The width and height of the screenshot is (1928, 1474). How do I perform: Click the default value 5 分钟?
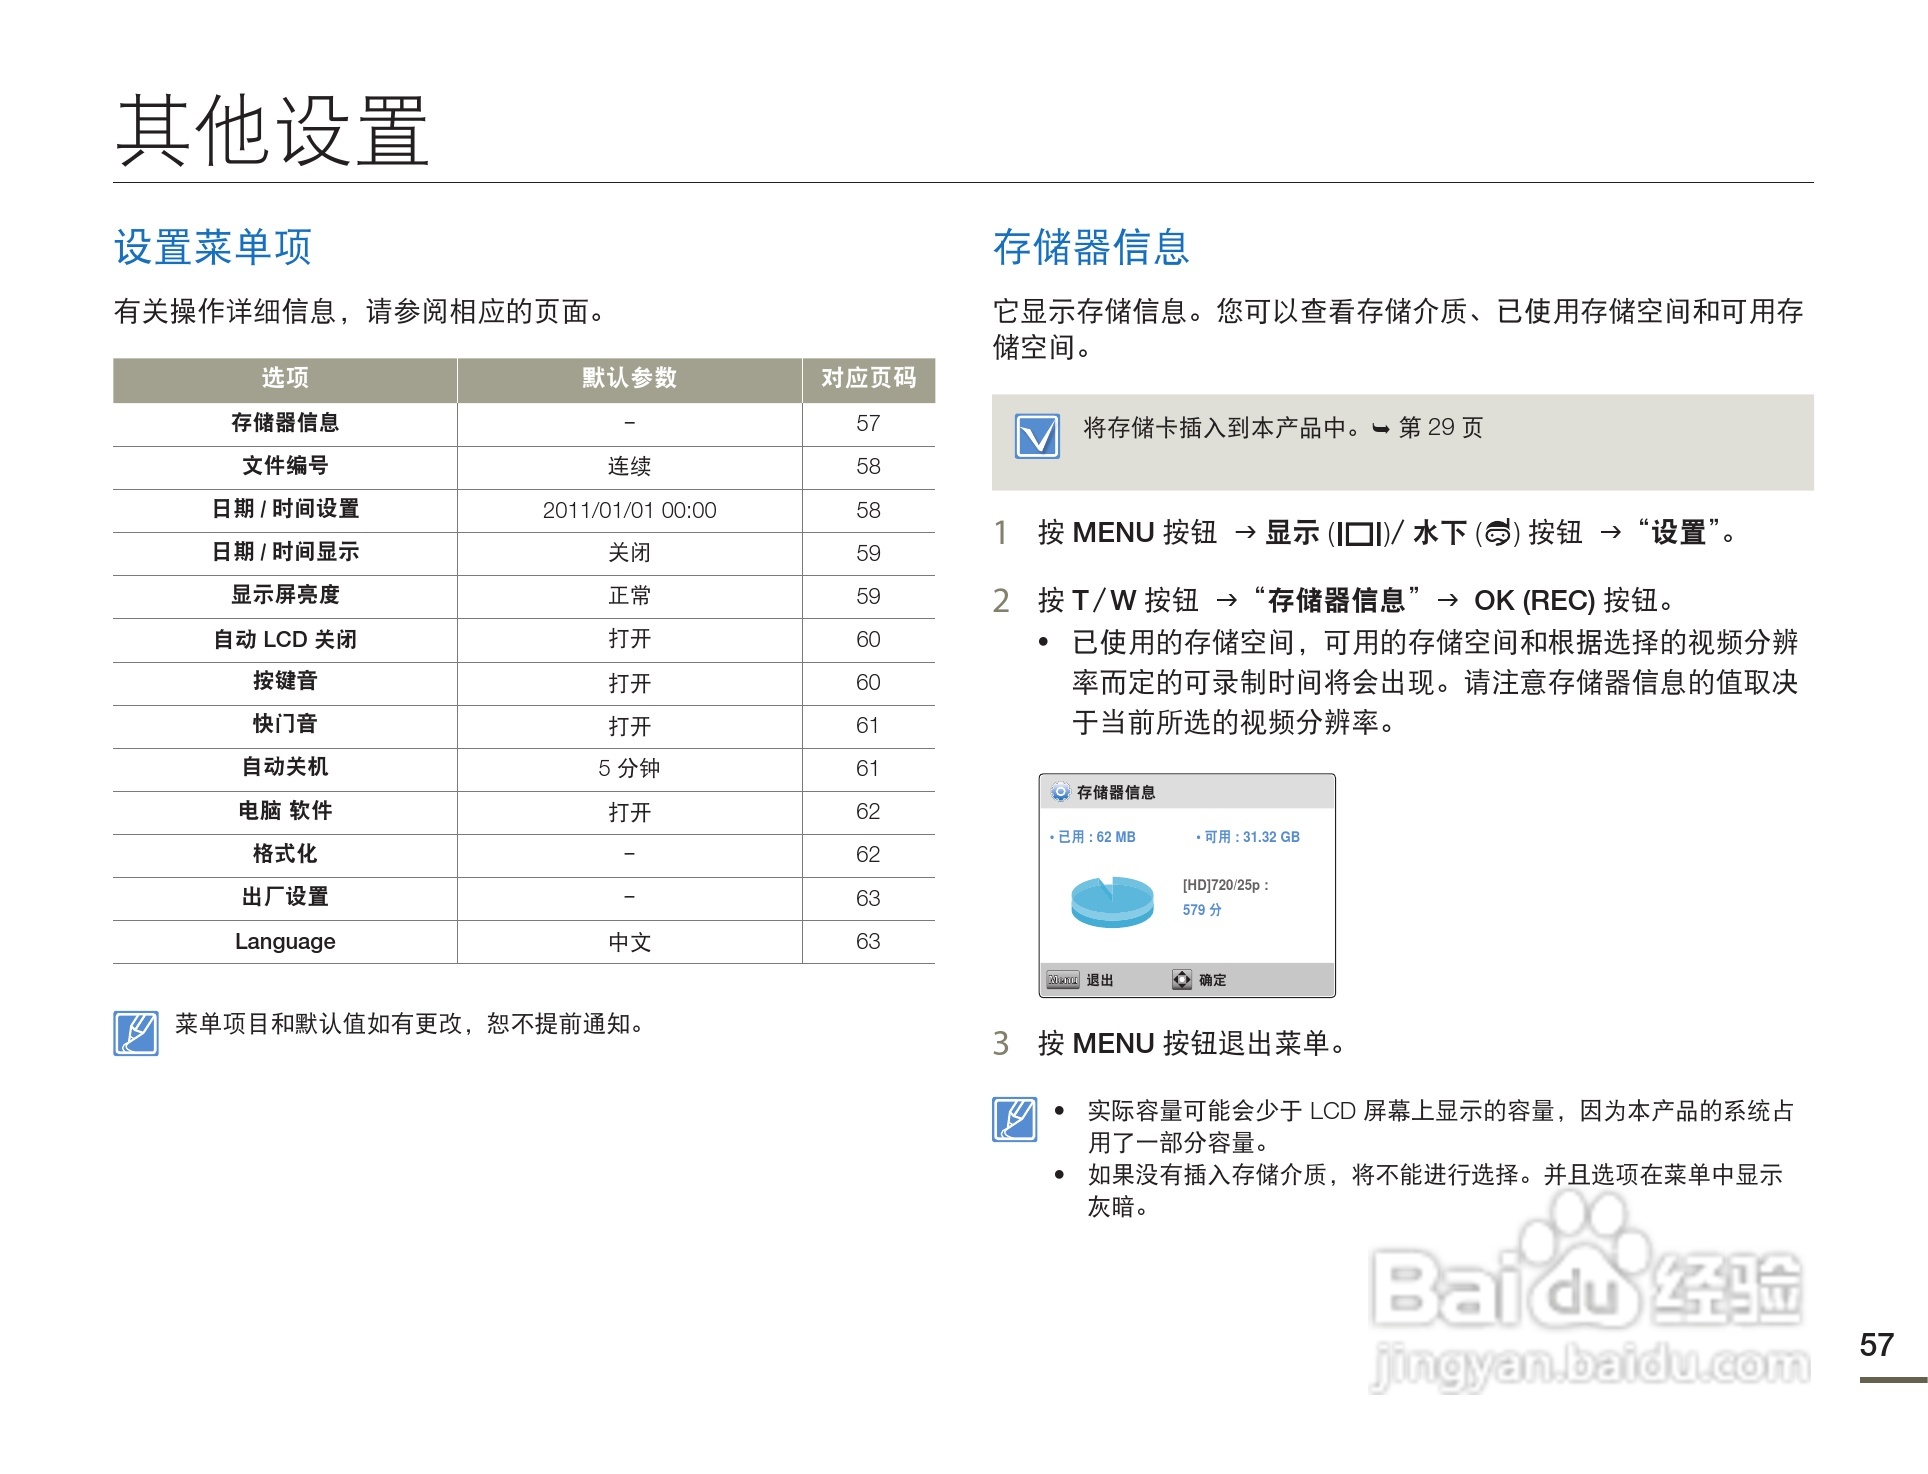(x=629, y=768)
